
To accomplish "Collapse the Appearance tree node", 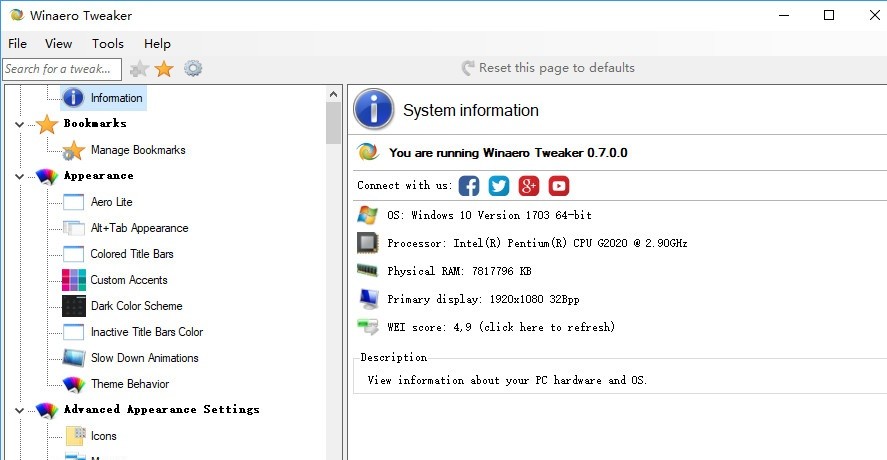I will (x=19, y=177).
